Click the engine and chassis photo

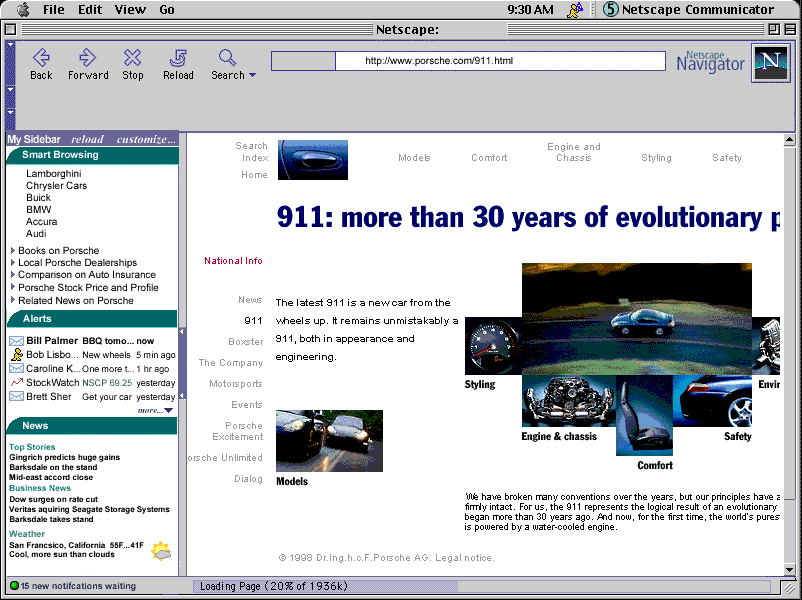pyautogui.click(x=569, y=401)
